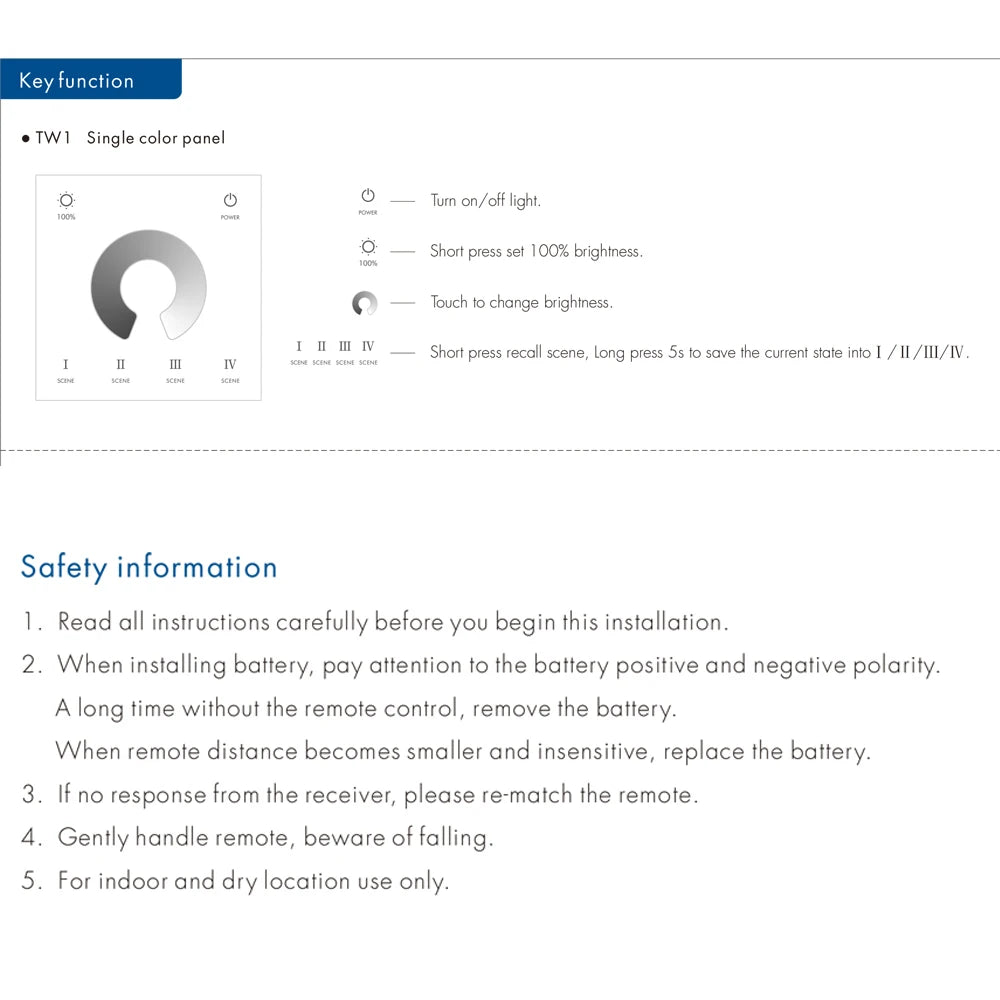
Task: Click the 'Short press recall scene' description
Action: pyautogui.click(x=700, y=352)
